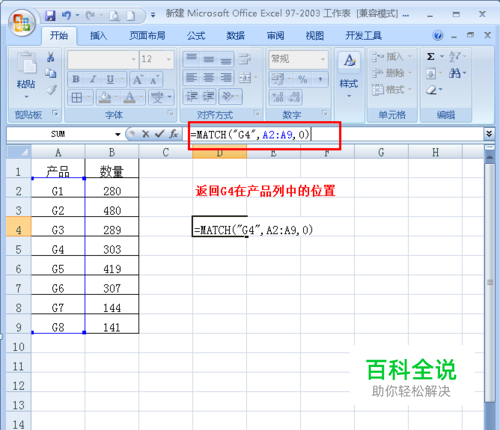This screenshot has width=500, height=430.
Task: Switch to the 公式 ribbon tab
Action: pos(196,35)
